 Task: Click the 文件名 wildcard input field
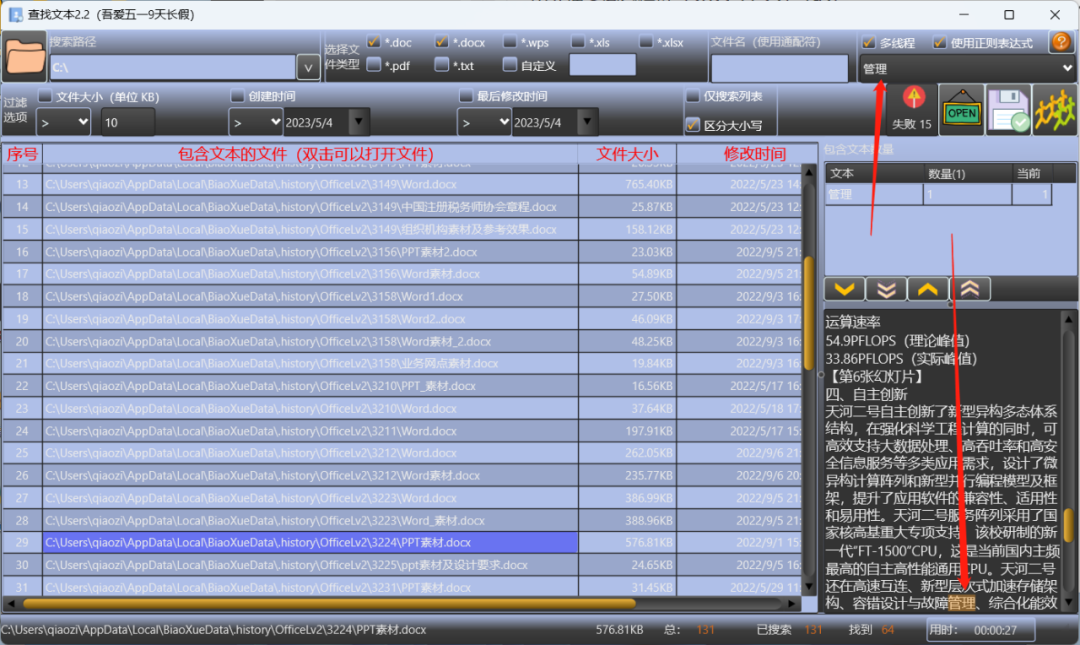point(779,68)
